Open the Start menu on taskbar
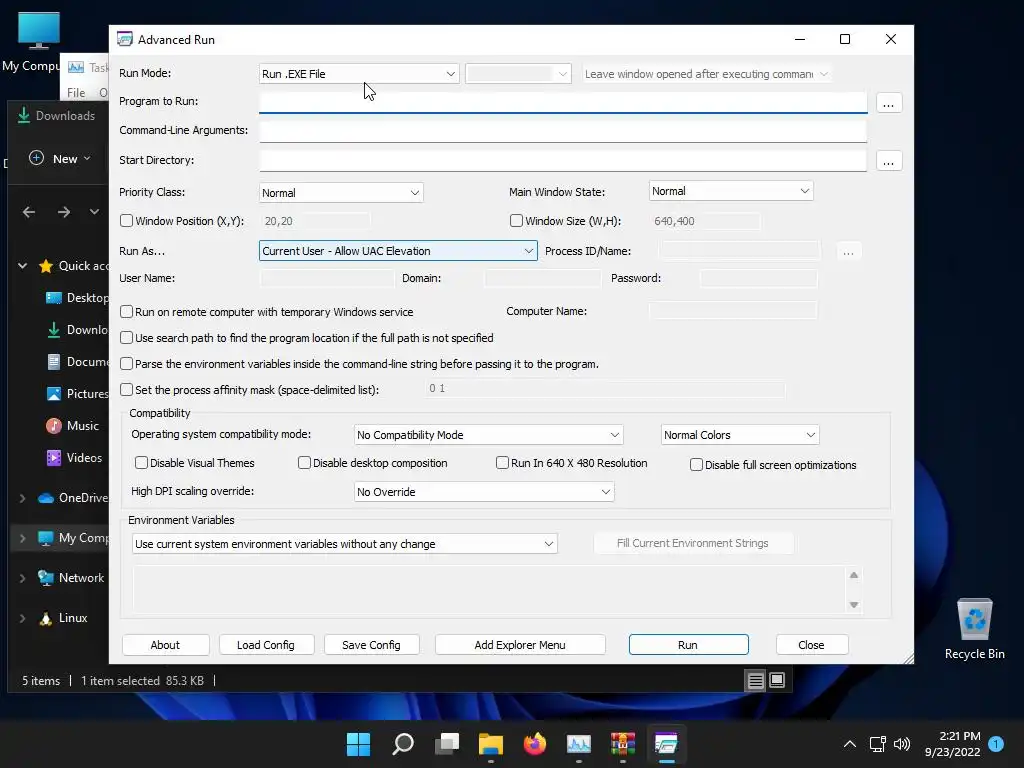The width and height of the screenshot is (1024, 768). point(358,744)
